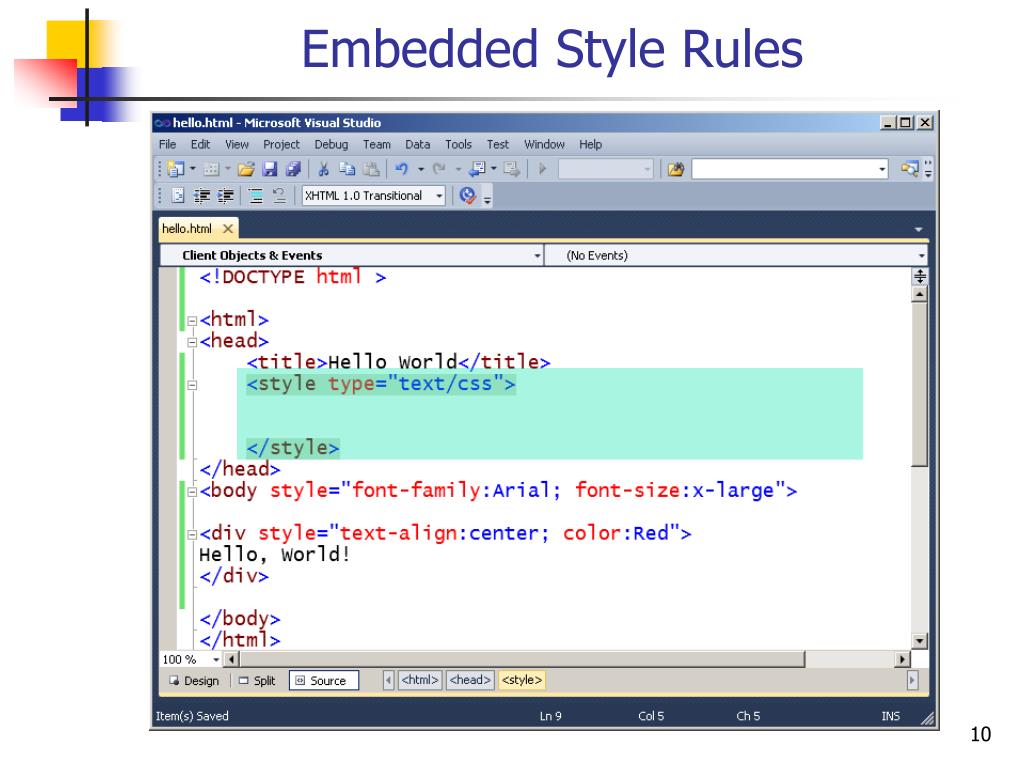
Task: Click the Solution Explorer icon at toolbar right
Action: [909, 170]
